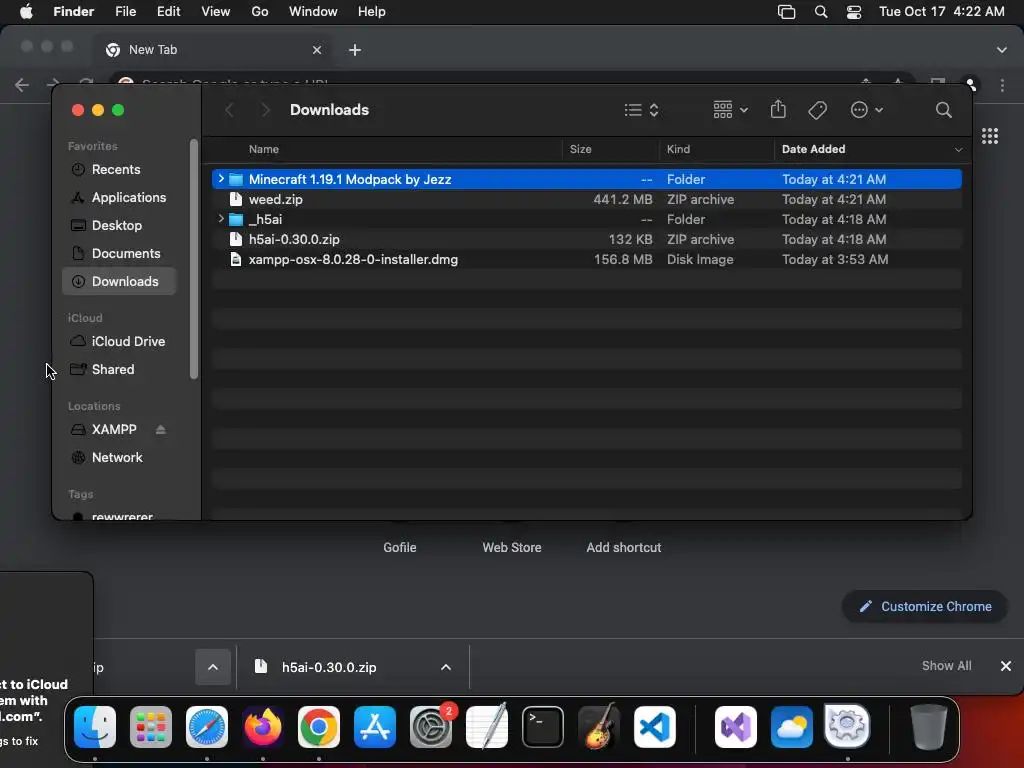
Task: Select Recents in the sidebar
Action: [x=119, y=169]
